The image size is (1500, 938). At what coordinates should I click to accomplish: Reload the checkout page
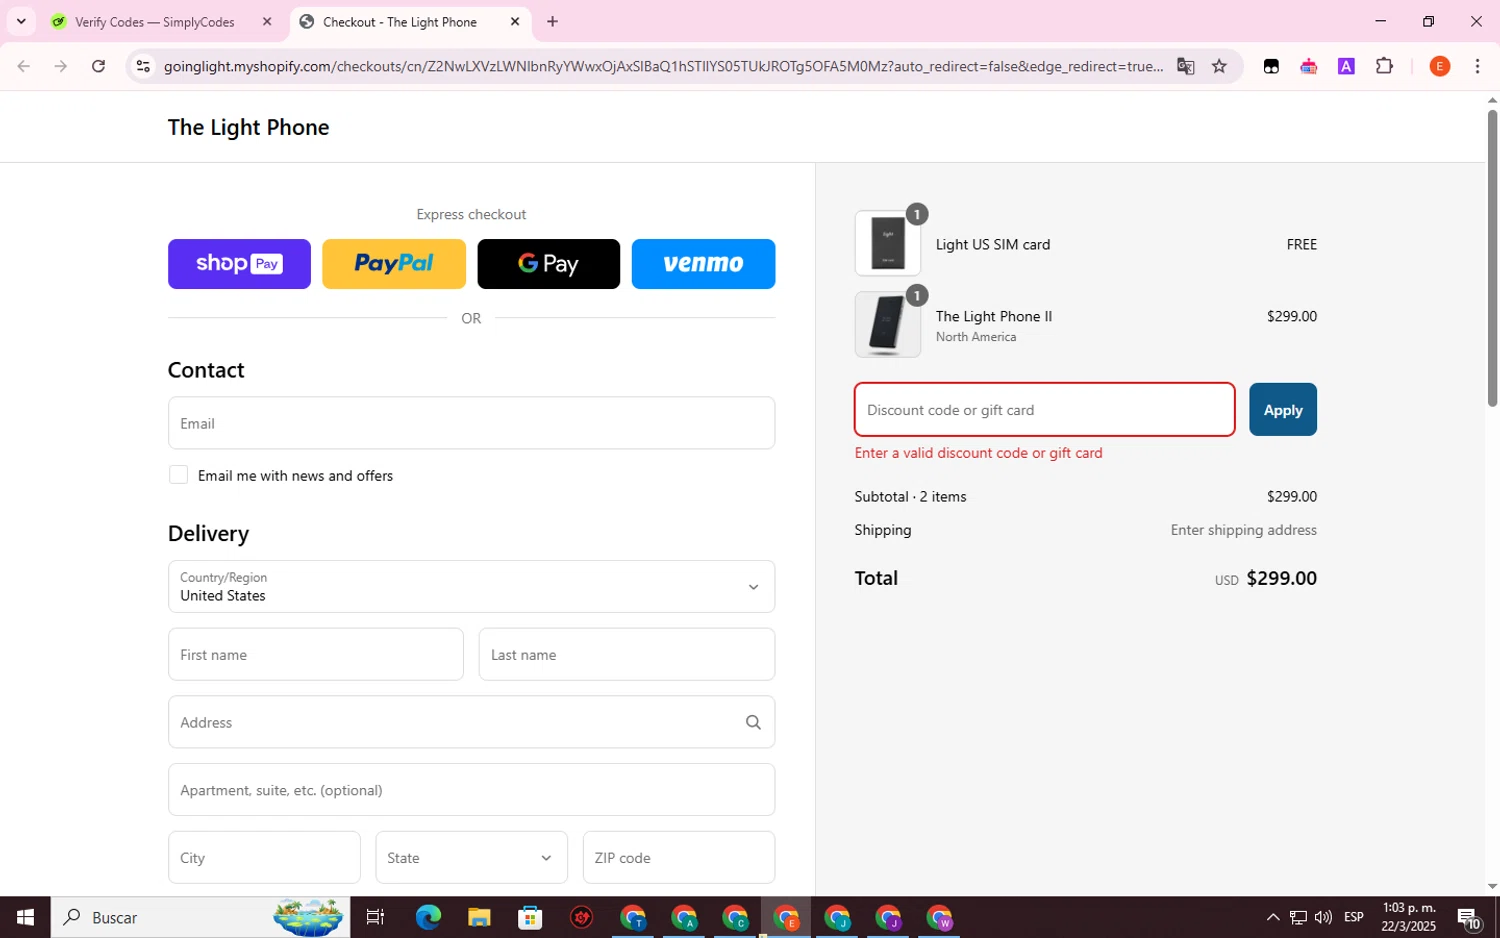tap(98, 66)
